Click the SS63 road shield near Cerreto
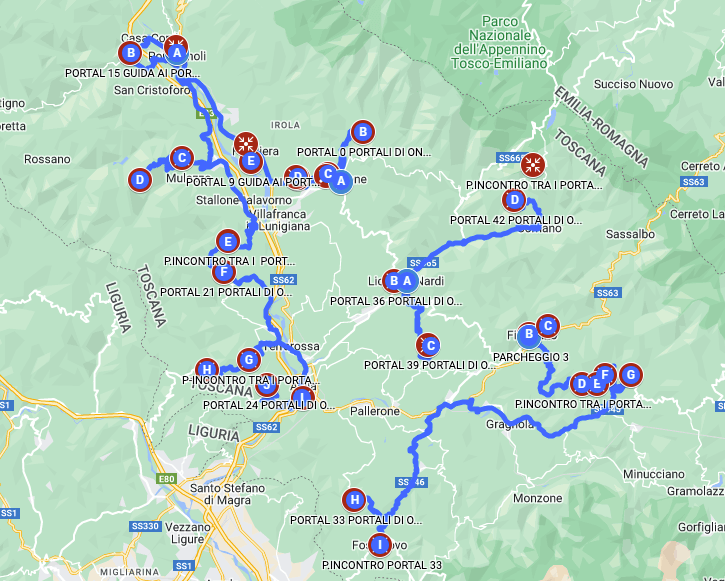This screenshot has width=725, height=581. (x=694, y=182)
